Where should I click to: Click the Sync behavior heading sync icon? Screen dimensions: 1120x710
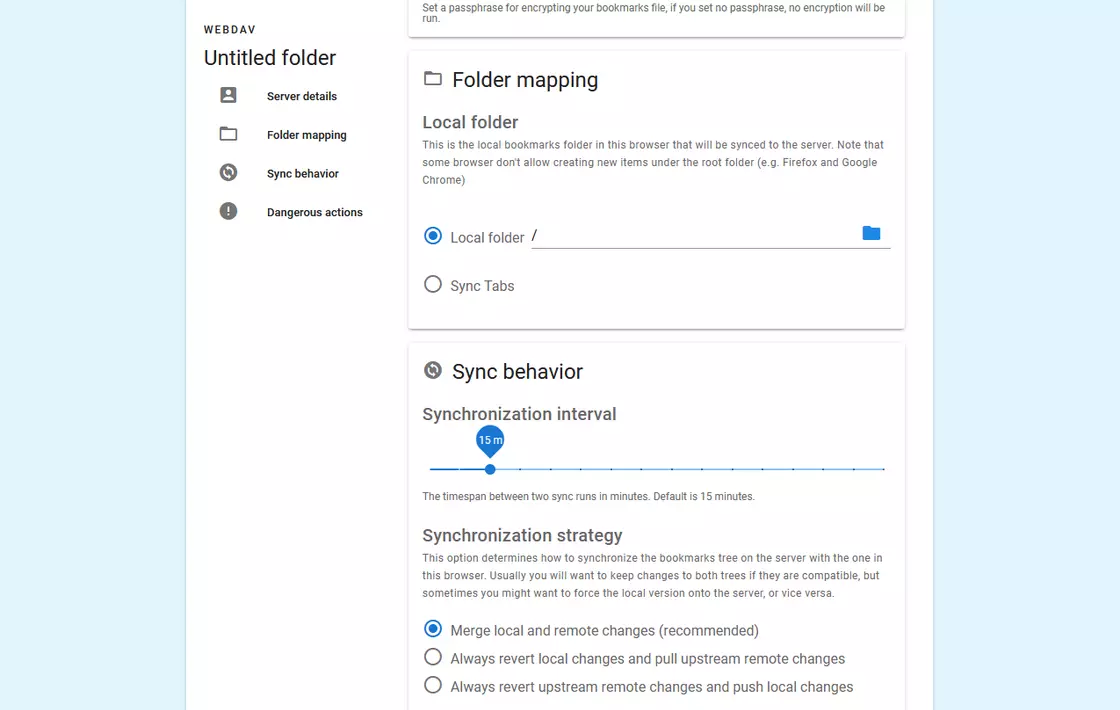pos(433,370)
